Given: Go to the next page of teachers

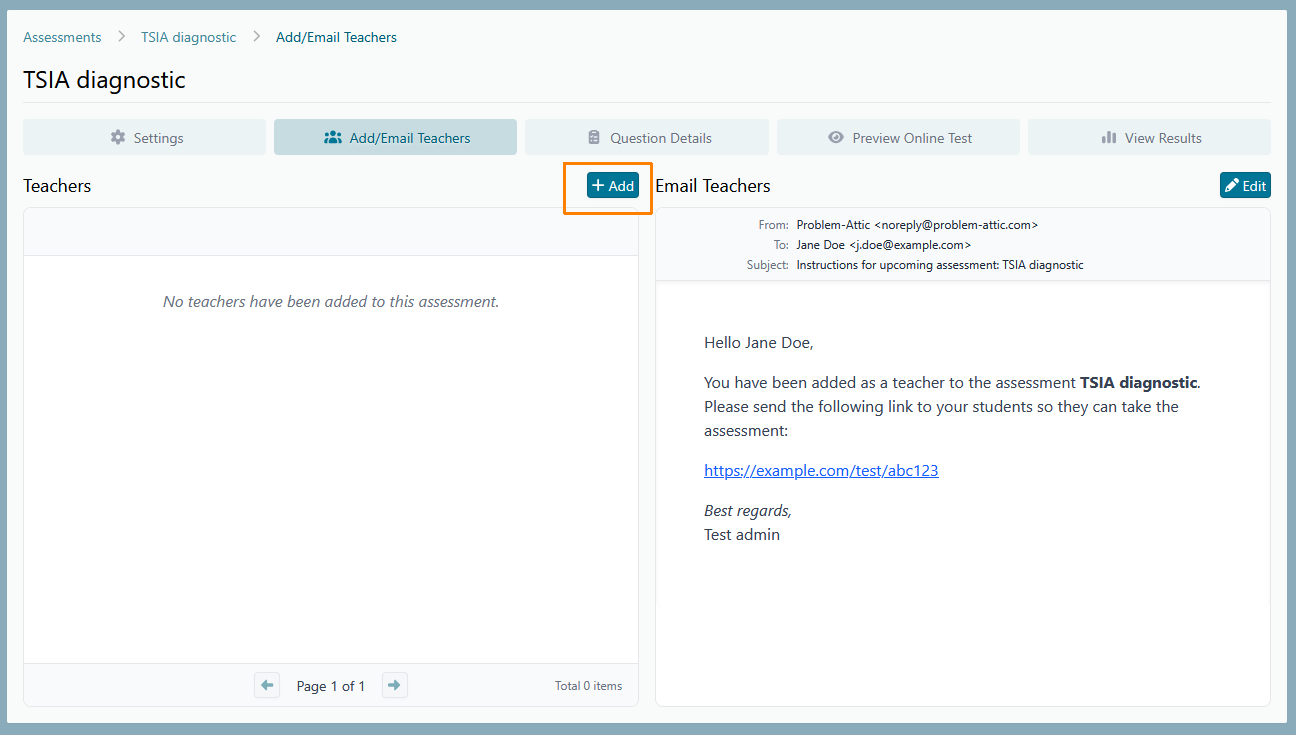Looking at the screenshot, I should 394,685.
